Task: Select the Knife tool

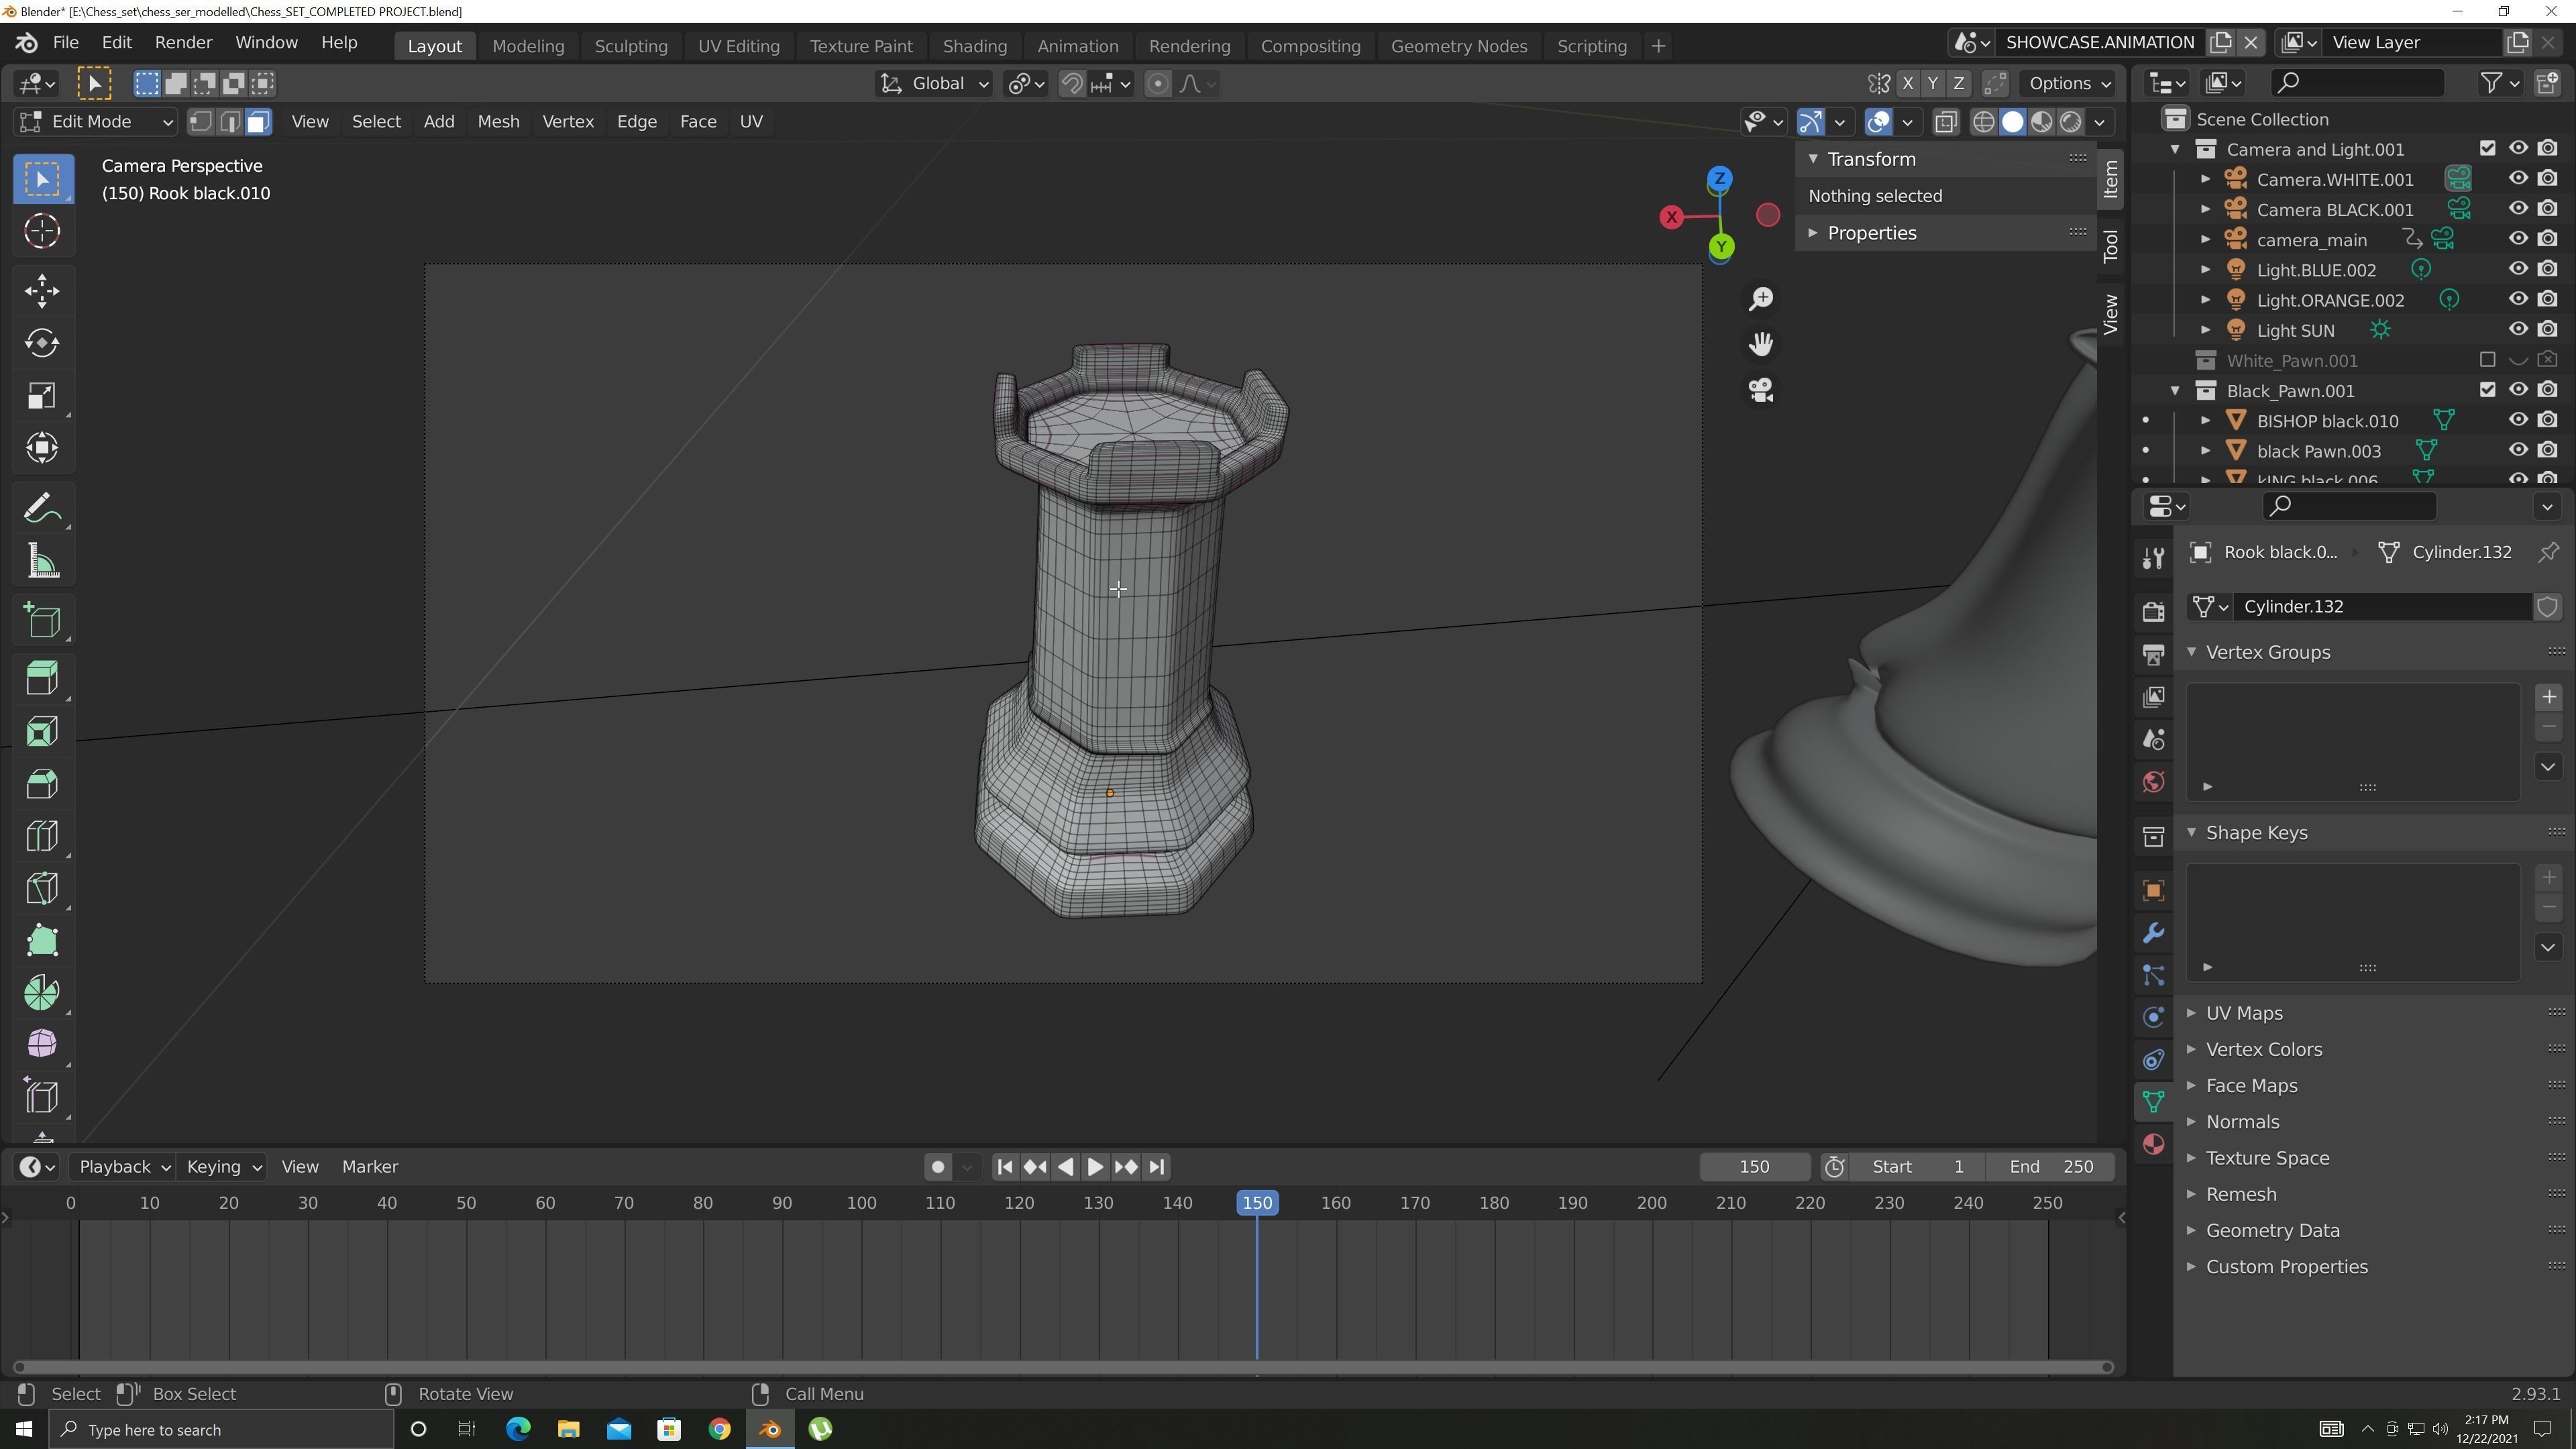Action: coord(42,887)
